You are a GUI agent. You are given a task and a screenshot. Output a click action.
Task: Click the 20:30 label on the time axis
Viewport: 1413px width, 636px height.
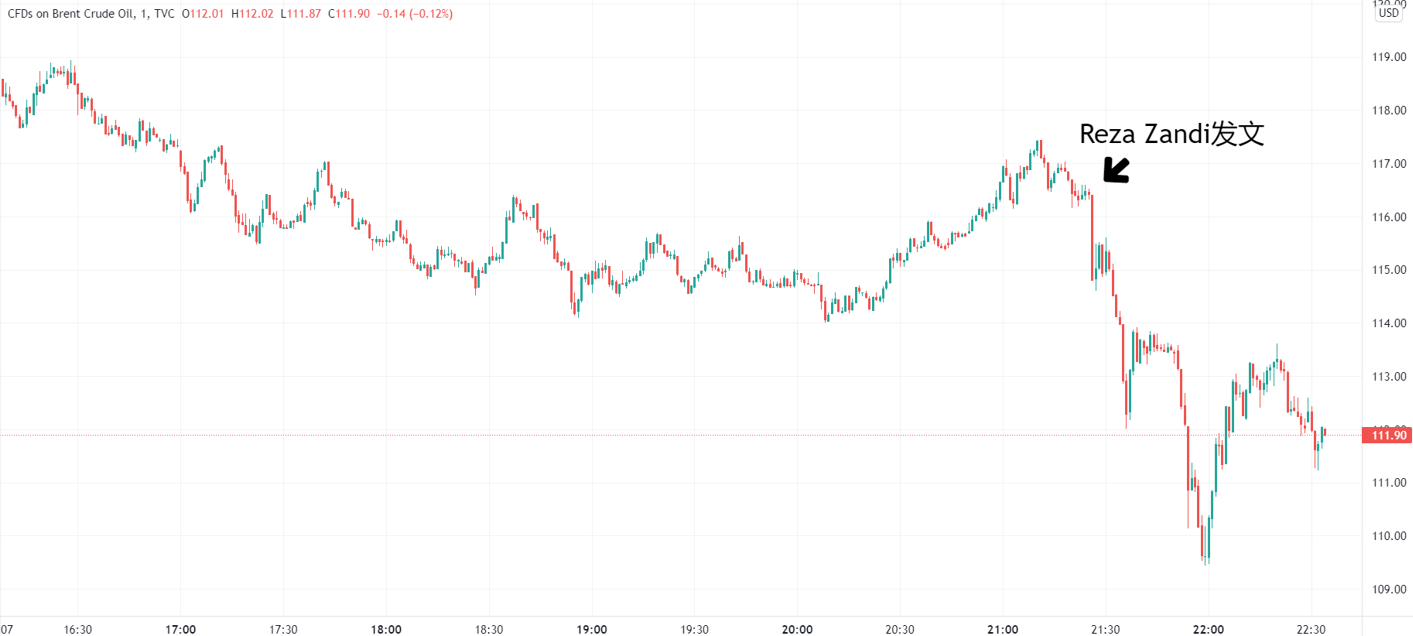pos(900,630)
